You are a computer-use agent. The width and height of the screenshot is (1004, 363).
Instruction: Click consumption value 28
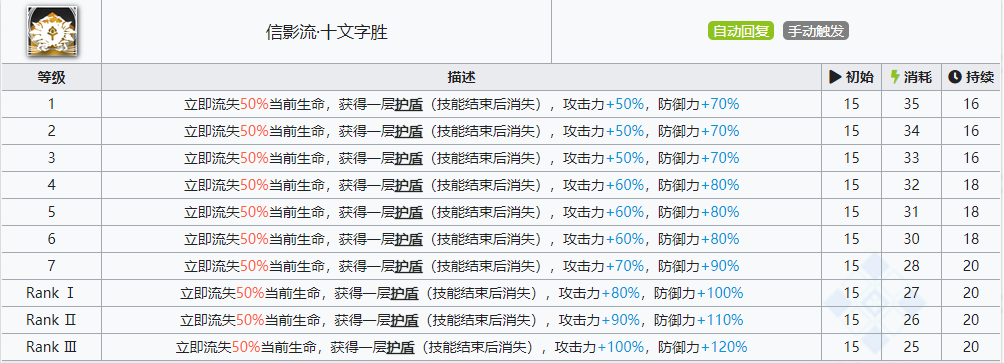912,266
